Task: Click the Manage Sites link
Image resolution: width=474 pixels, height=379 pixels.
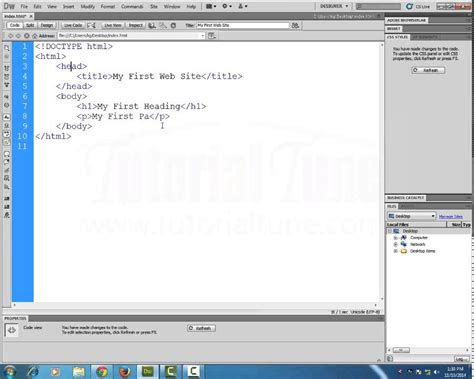Action: pyautogui.click(x=451, y=217)
